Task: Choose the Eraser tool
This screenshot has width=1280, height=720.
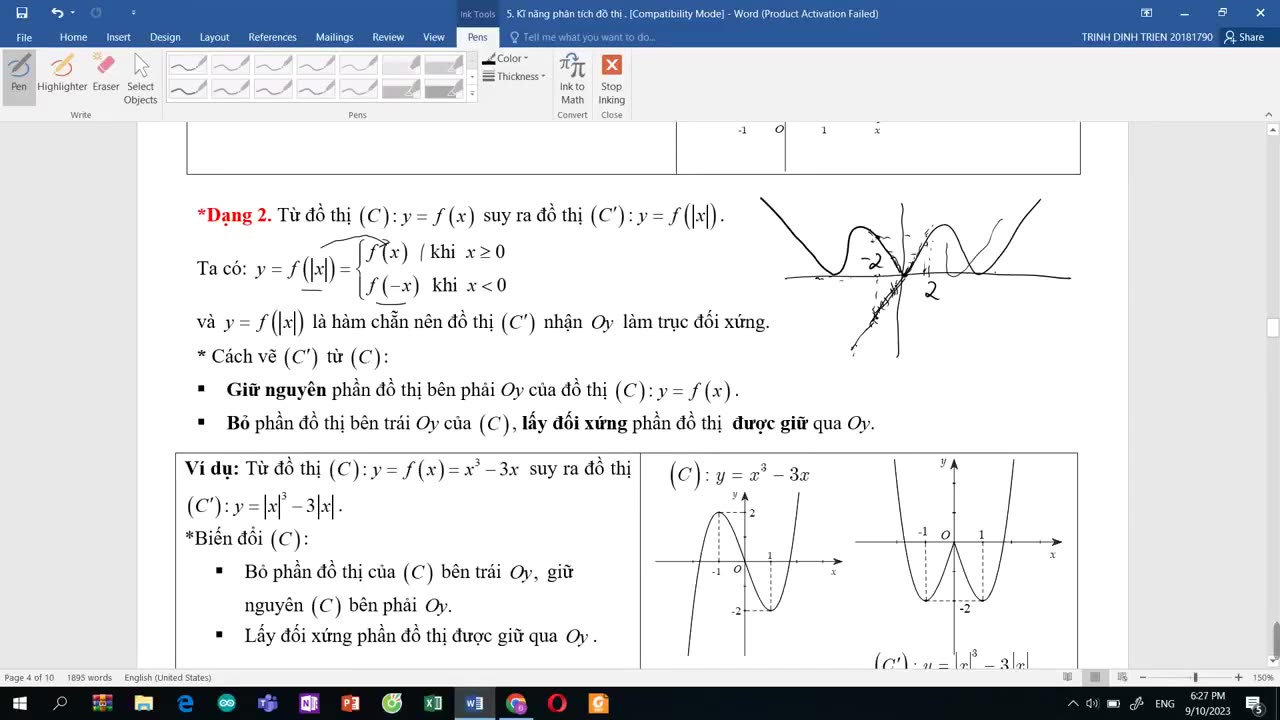Action: click(x=106, y=75)
